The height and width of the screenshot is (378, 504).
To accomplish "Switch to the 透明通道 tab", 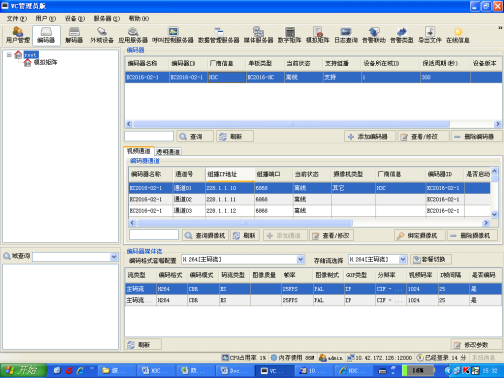I will point(168,152).
